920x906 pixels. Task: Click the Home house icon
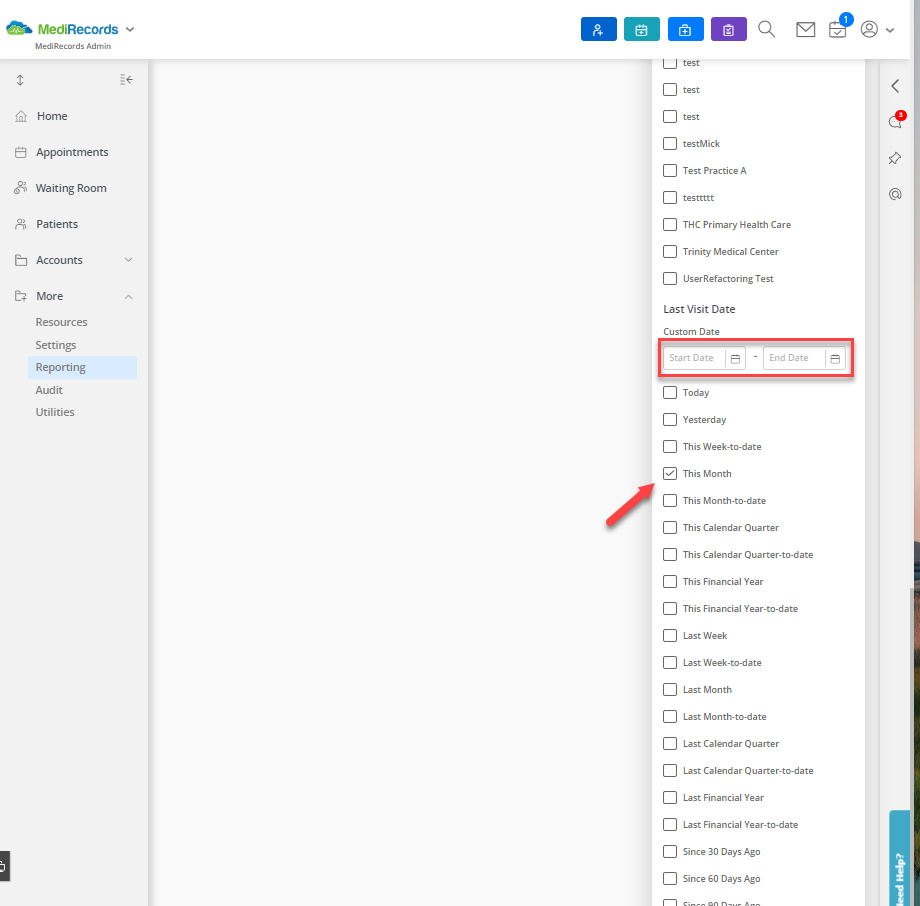(21, 116)
